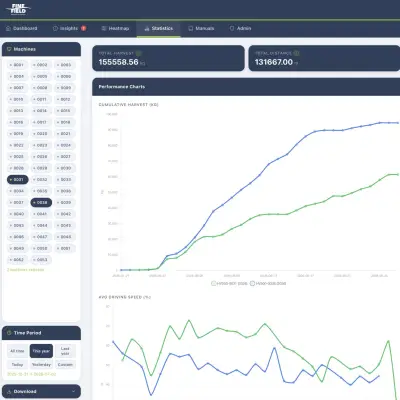Click the Manuals tab's book icon
This screenshot has width=400, height=400.
coord(191,29)
